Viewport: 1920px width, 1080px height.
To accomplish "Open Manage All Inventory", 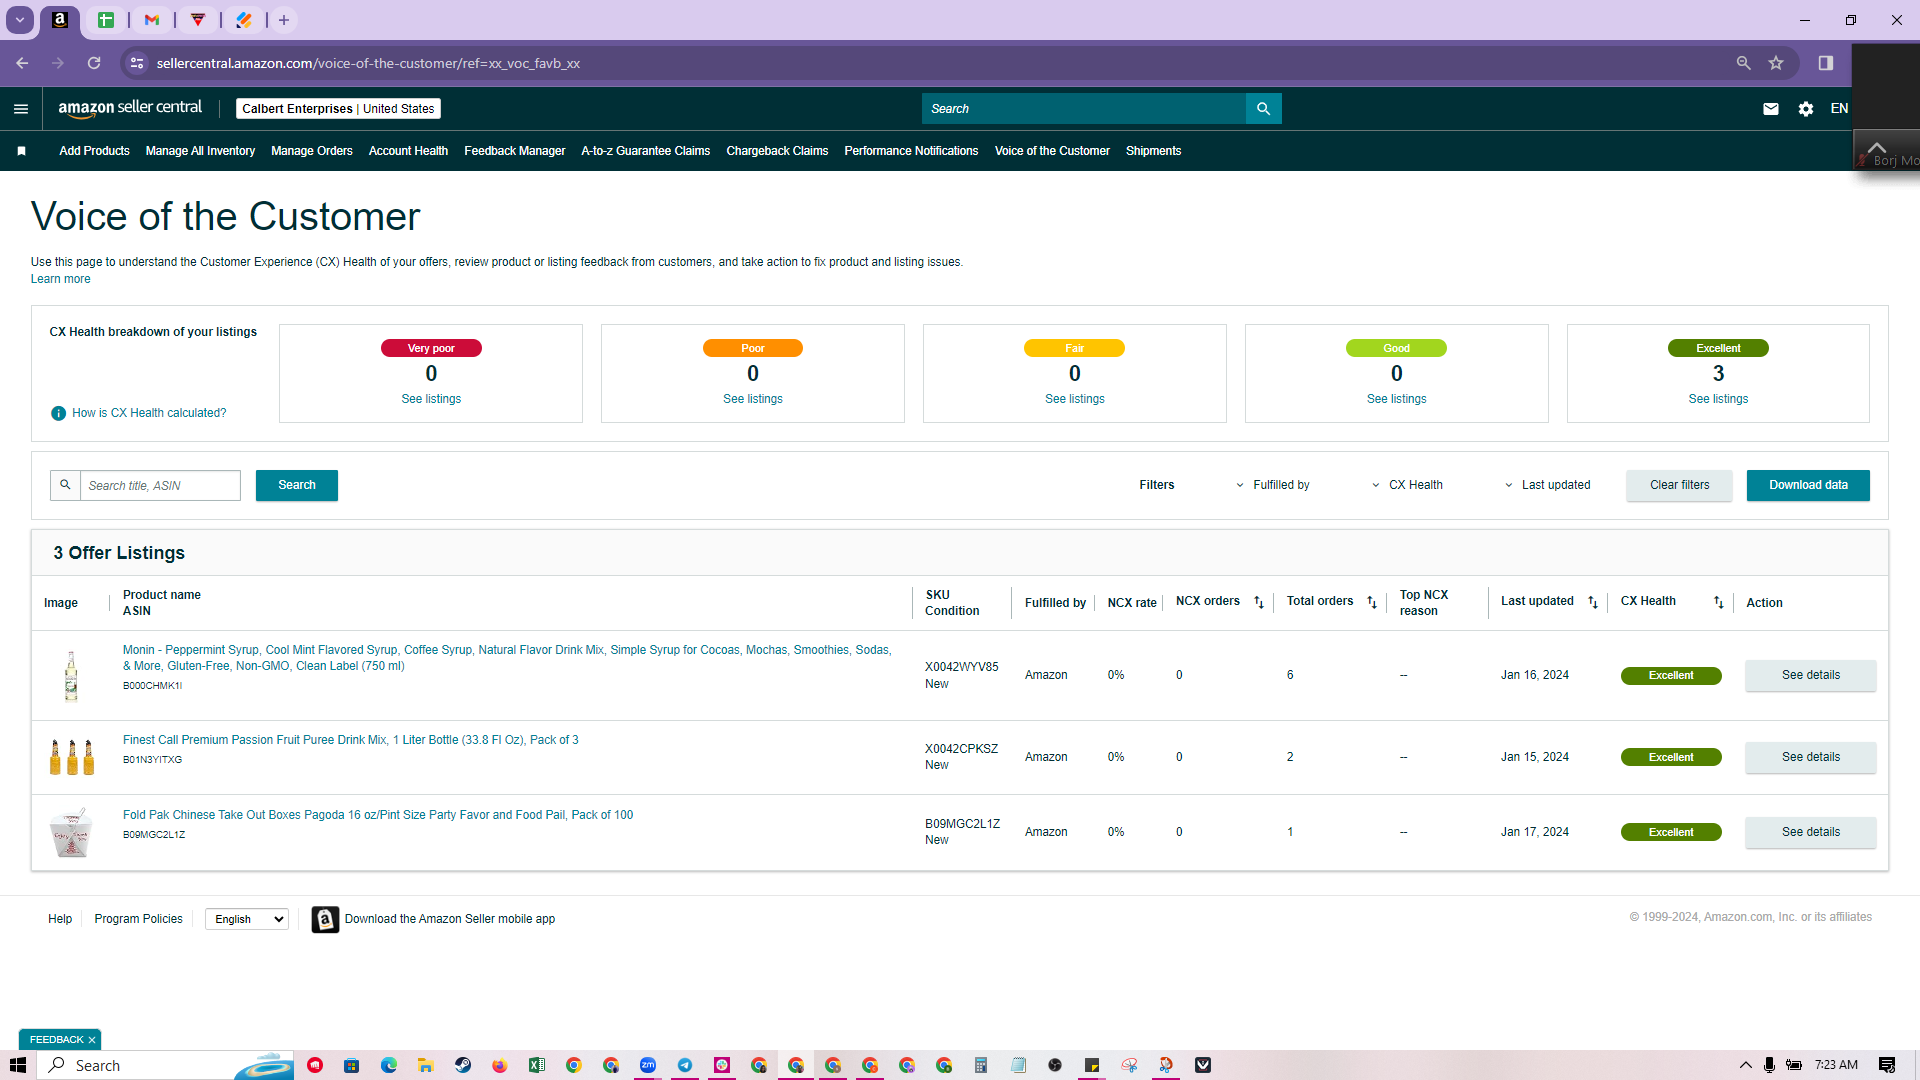I will click(200, 151).
